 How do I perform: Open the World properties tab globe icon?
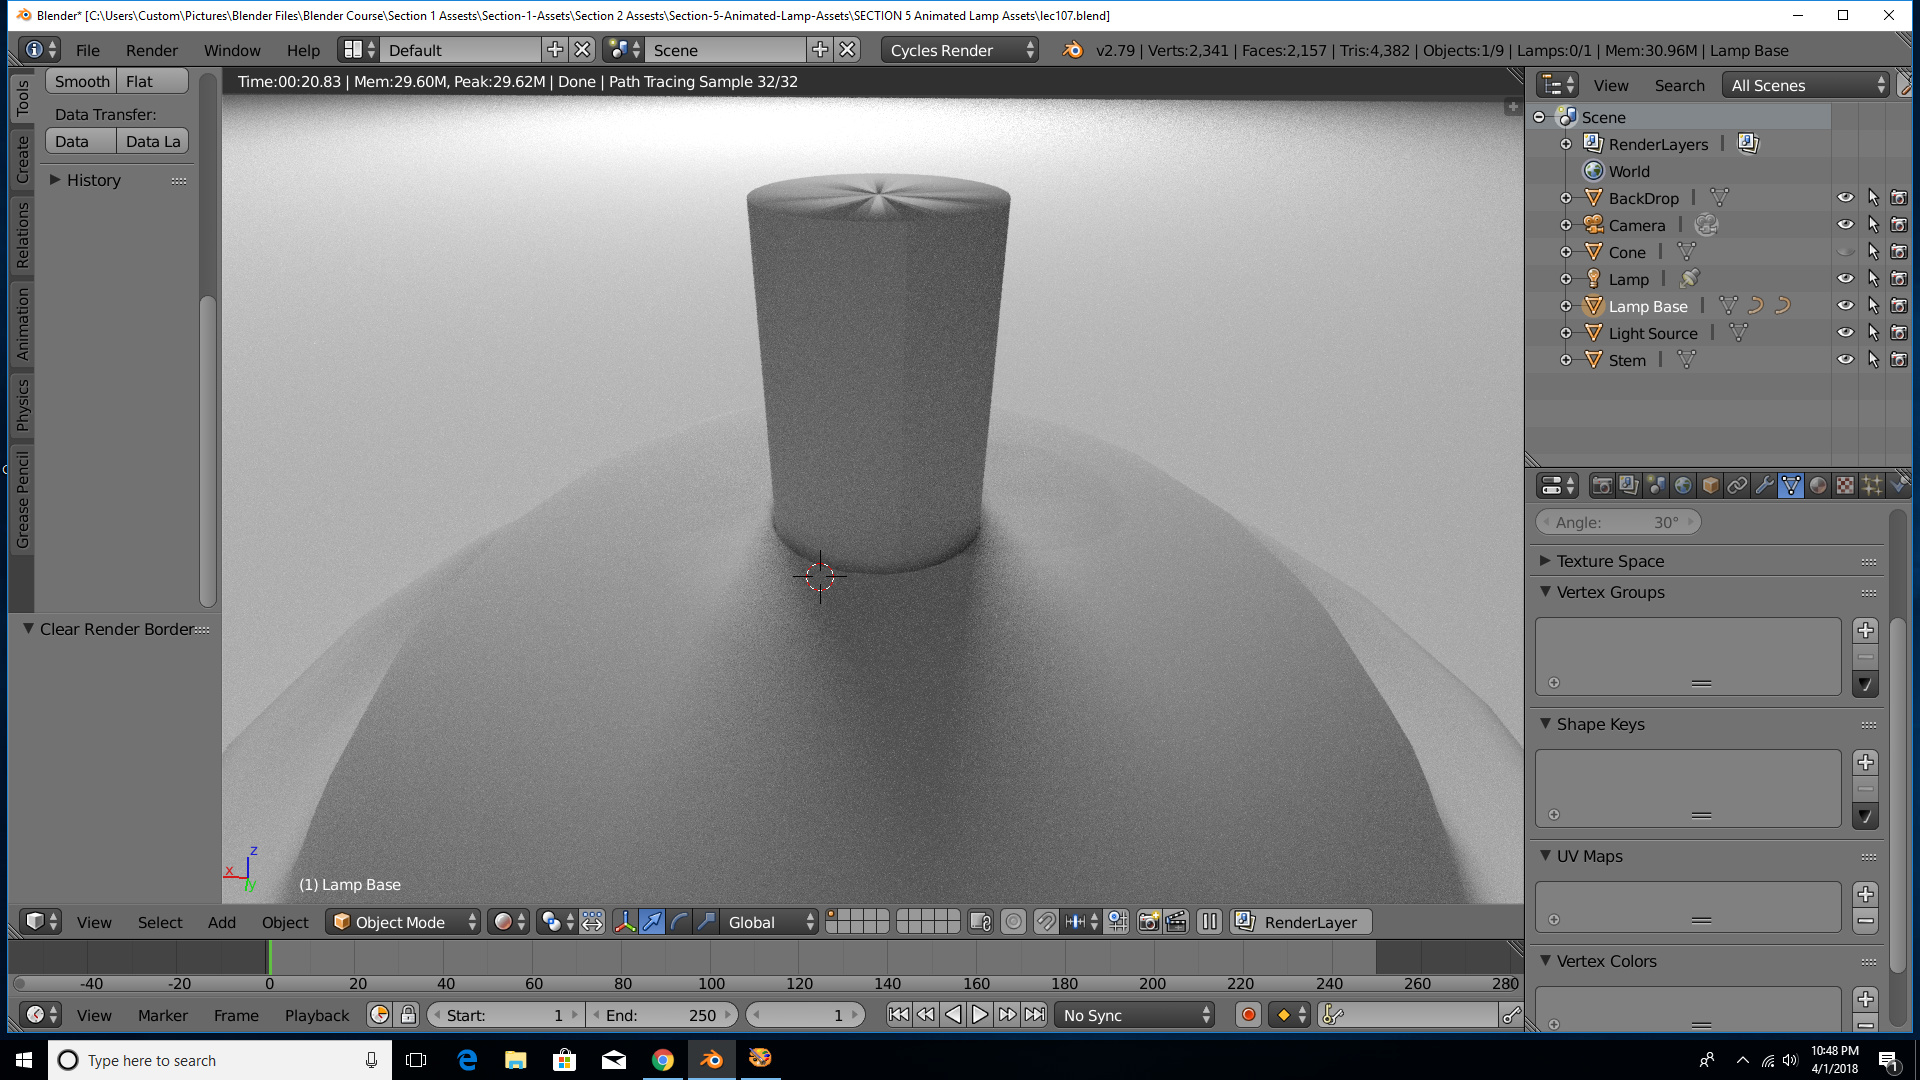pyautogui.click(x=1683, y=486)
